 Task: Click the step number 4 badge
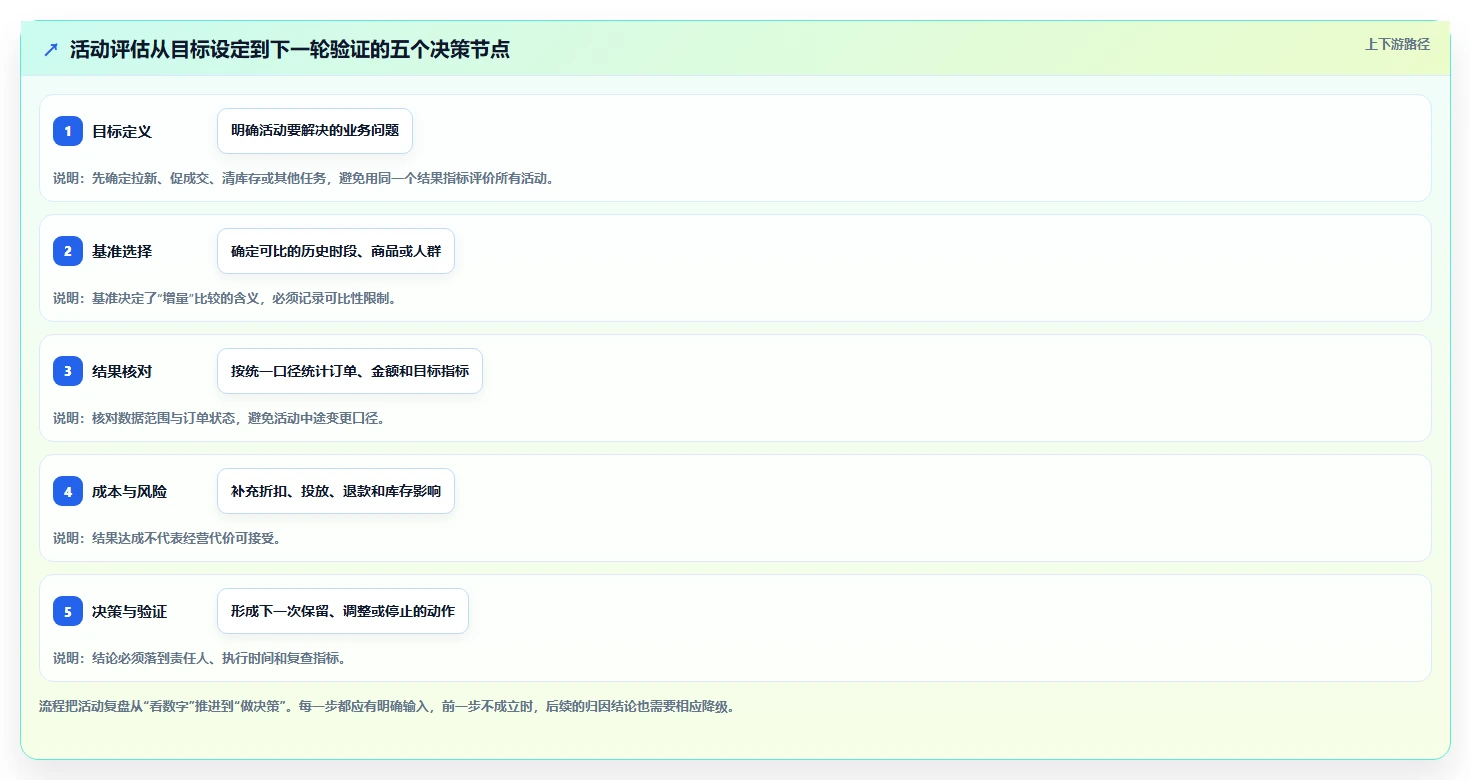pos(68,491)
